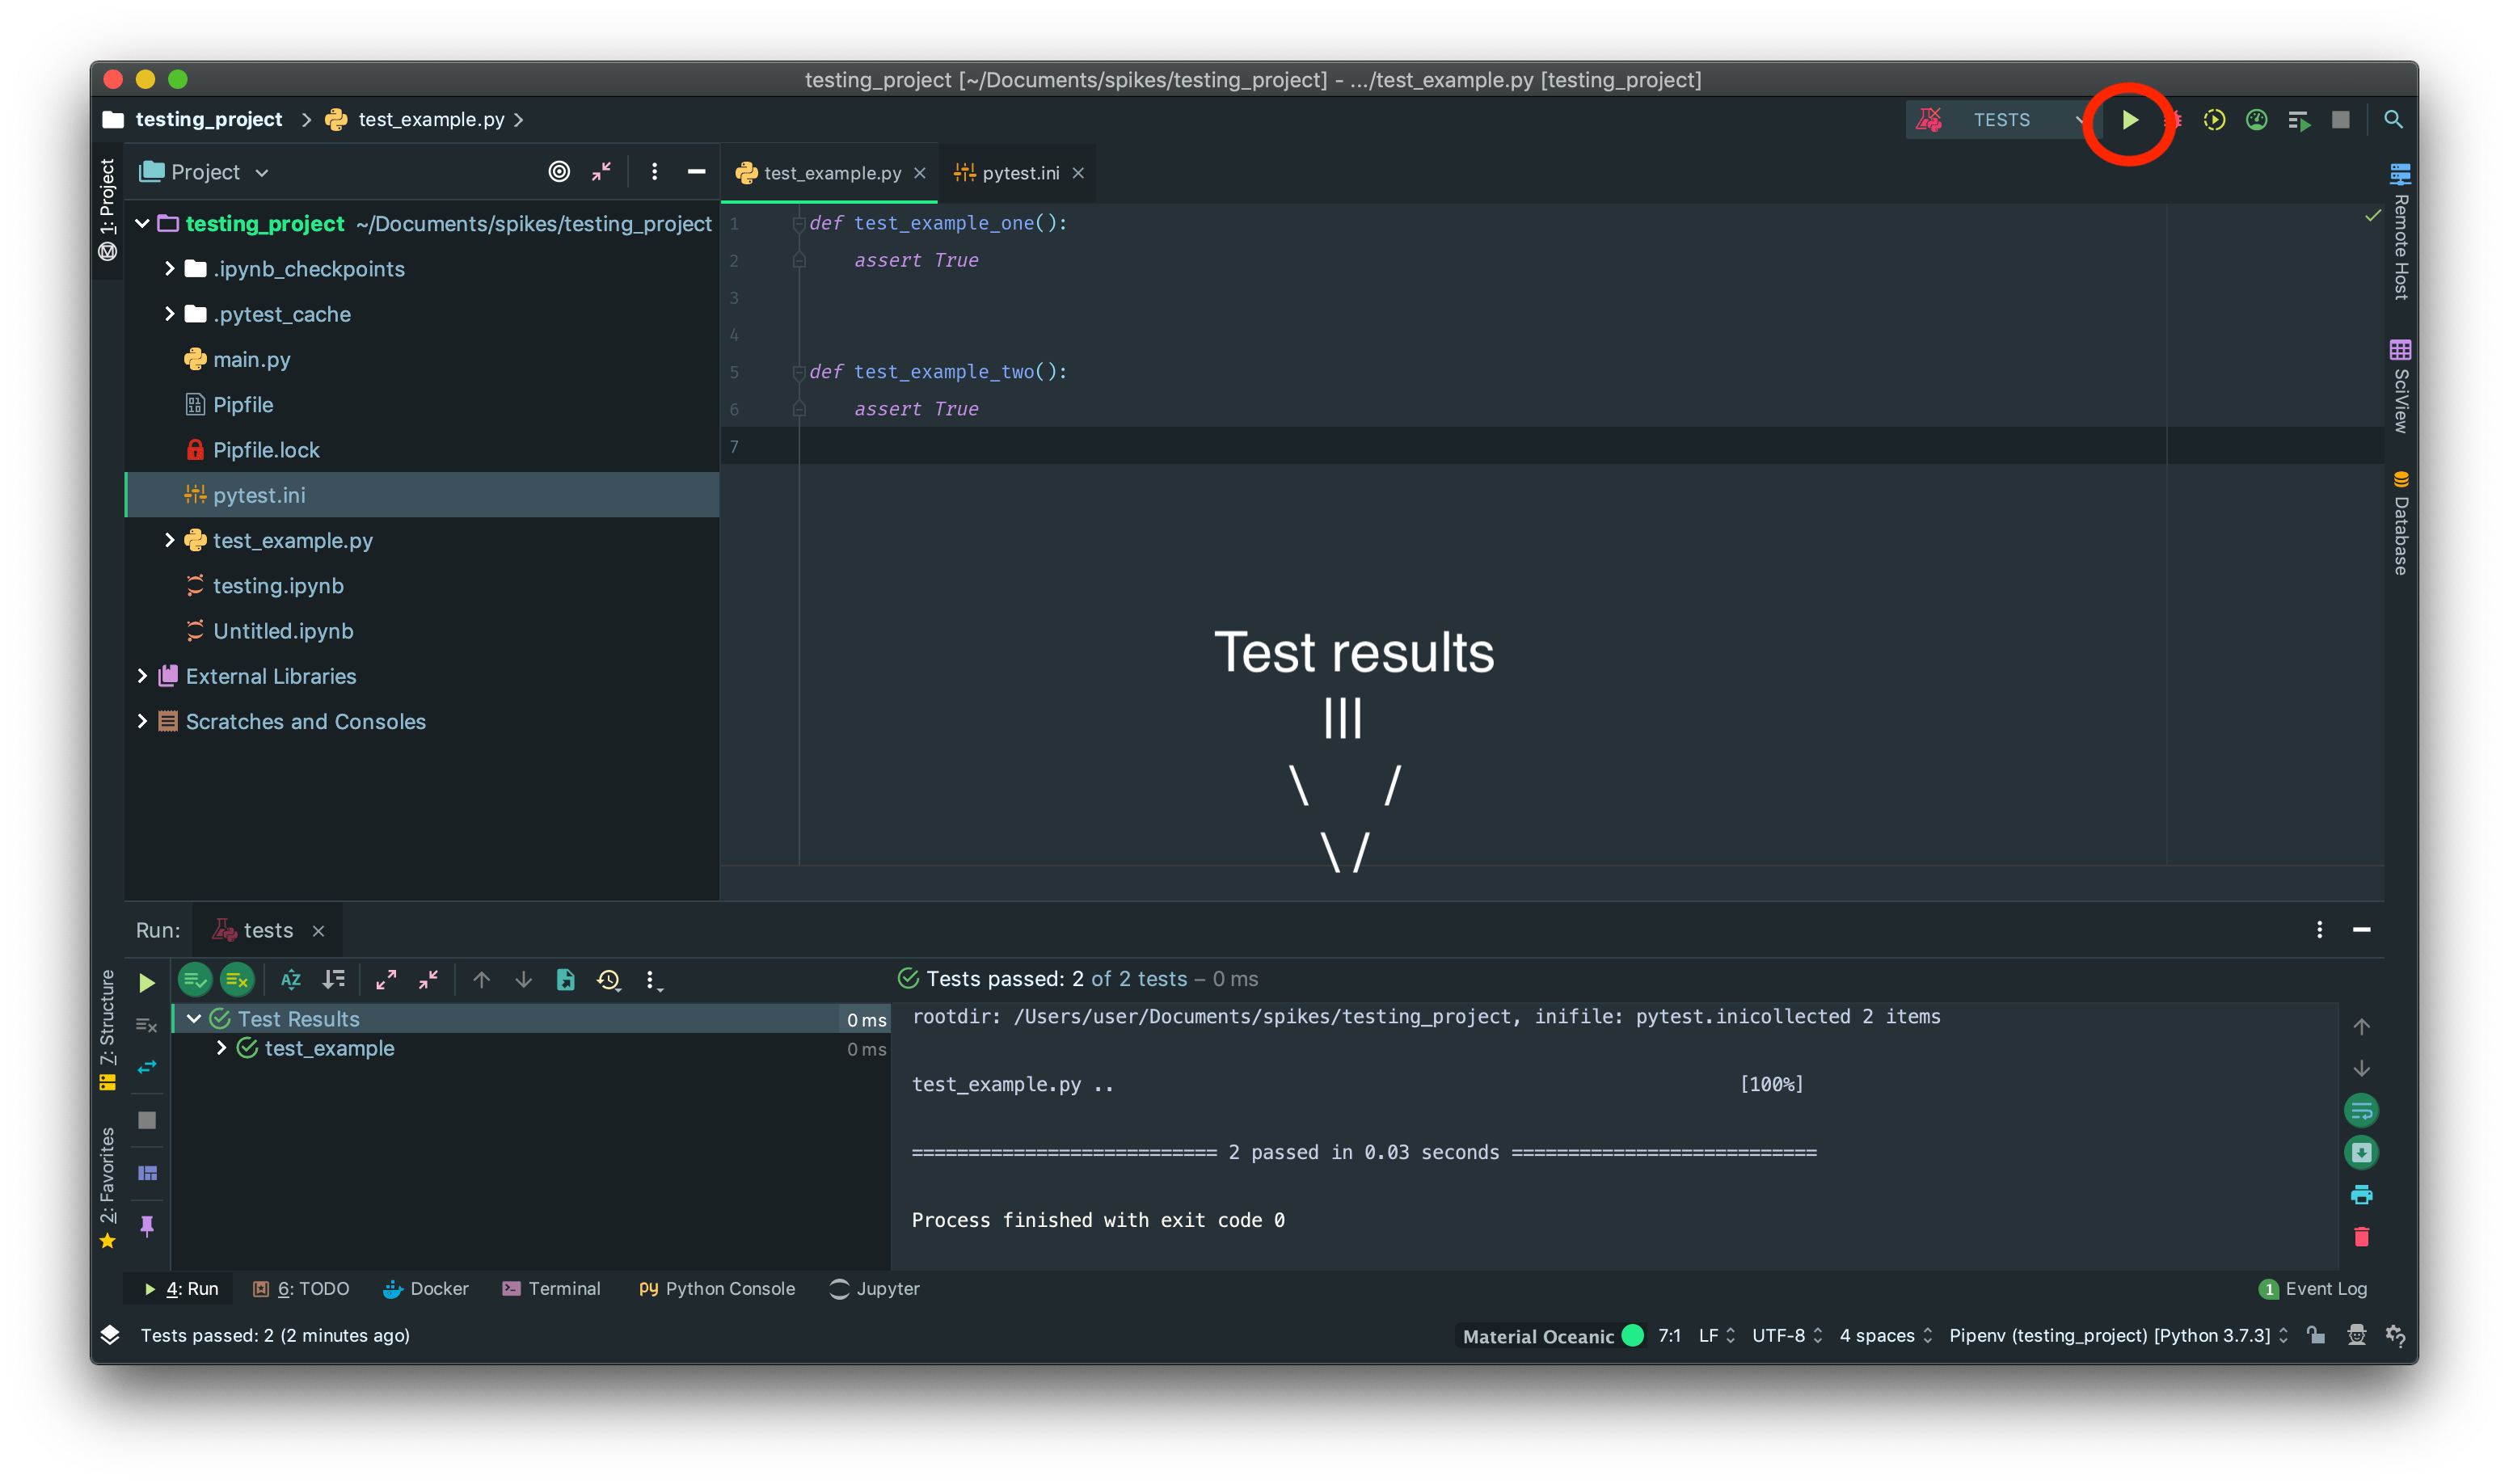Screen dimensions: 2509x1484
Task: Run tests with coverage icon
Action: coord(2215,120)
